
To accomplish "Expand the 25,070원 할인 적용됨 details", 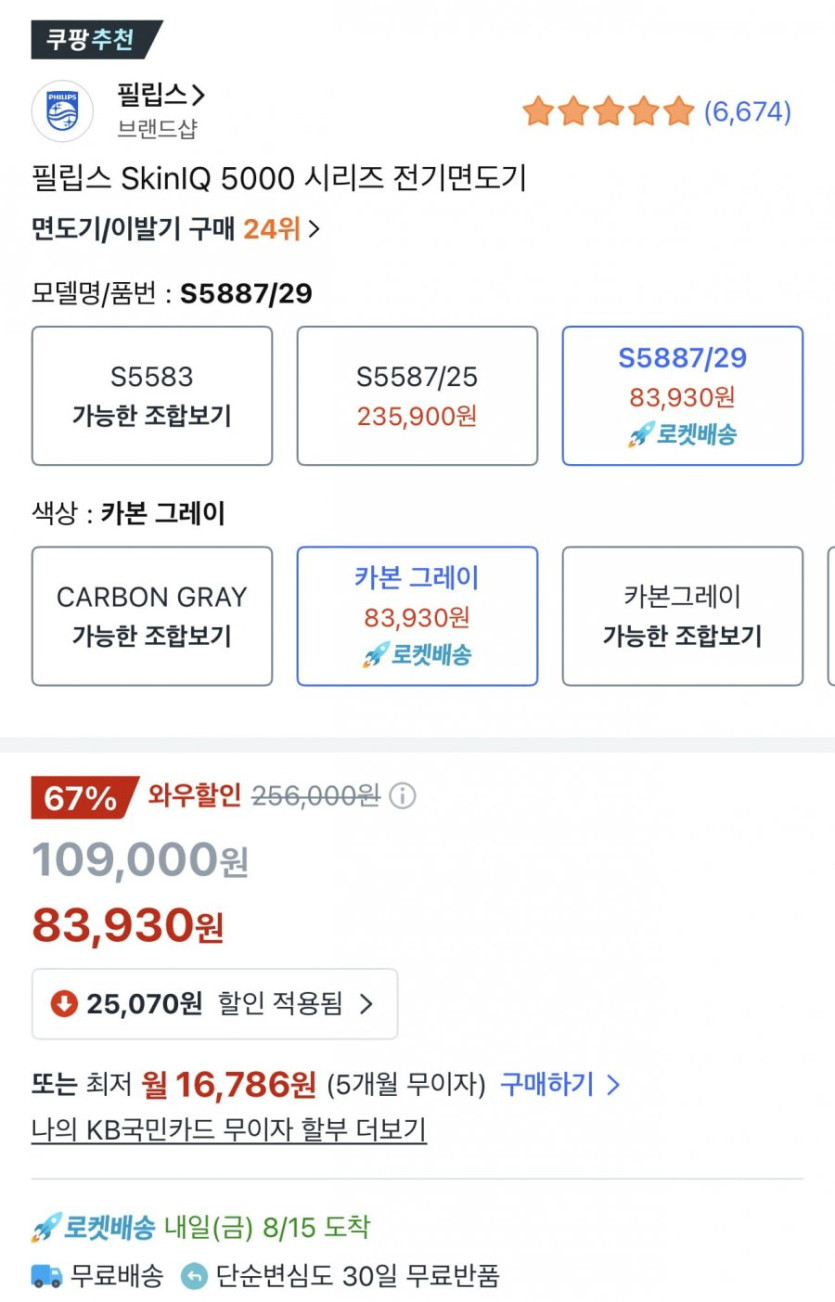I will pos(215,1004).
